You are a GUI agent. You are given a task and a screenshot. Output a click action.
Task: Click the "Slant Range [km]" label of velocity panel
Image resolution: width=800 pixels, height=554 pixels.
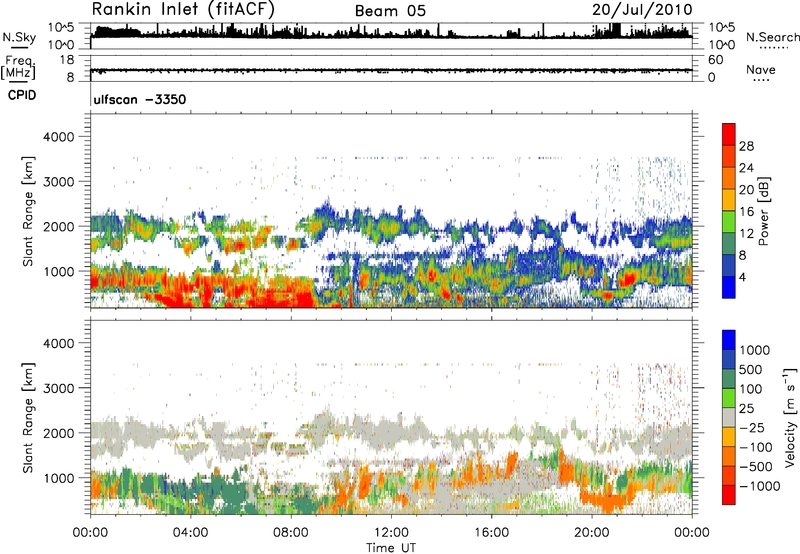(28, 418)
